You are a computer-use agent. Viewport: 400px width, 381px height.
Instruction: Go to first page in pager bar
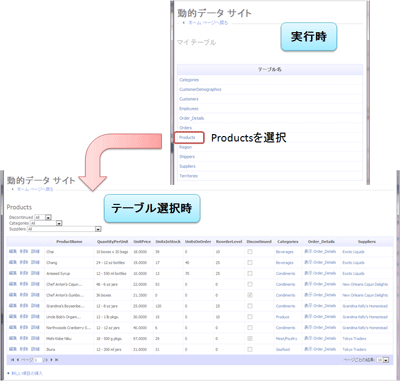tap(12, 360)
